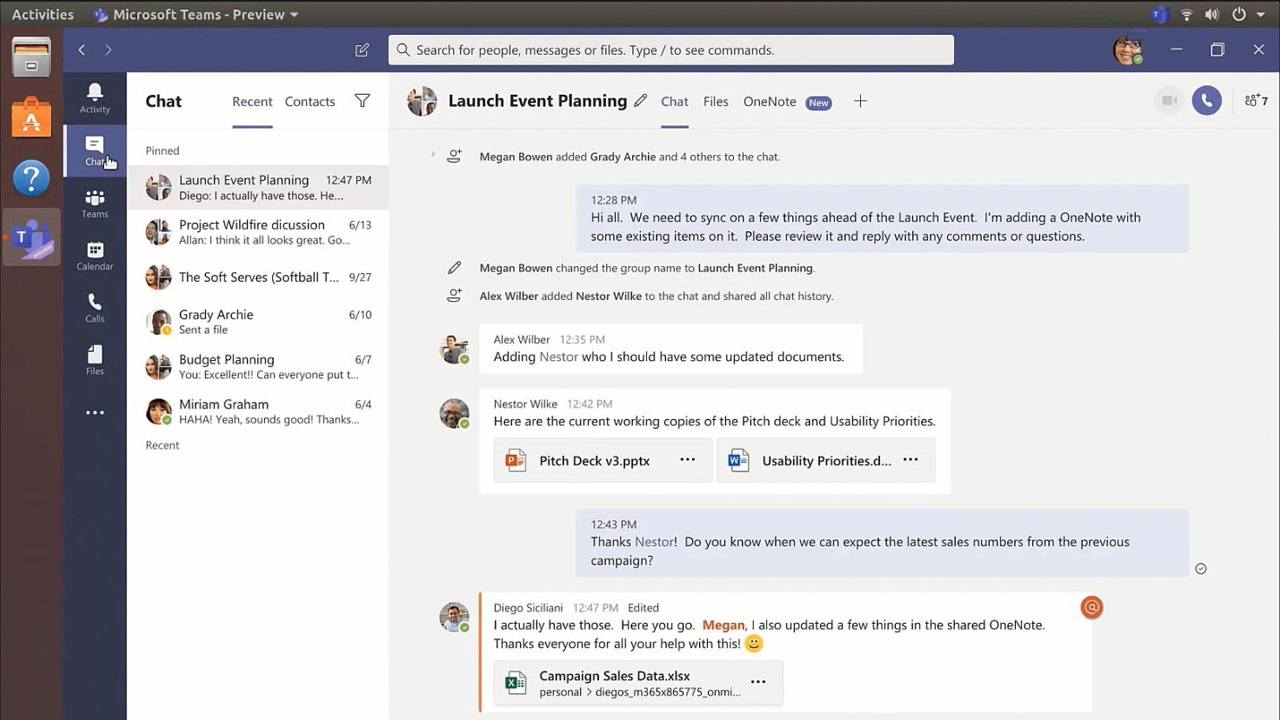Open the Activity bell icon
This screenshot has height=720, width=1280.
click(95, 98)
